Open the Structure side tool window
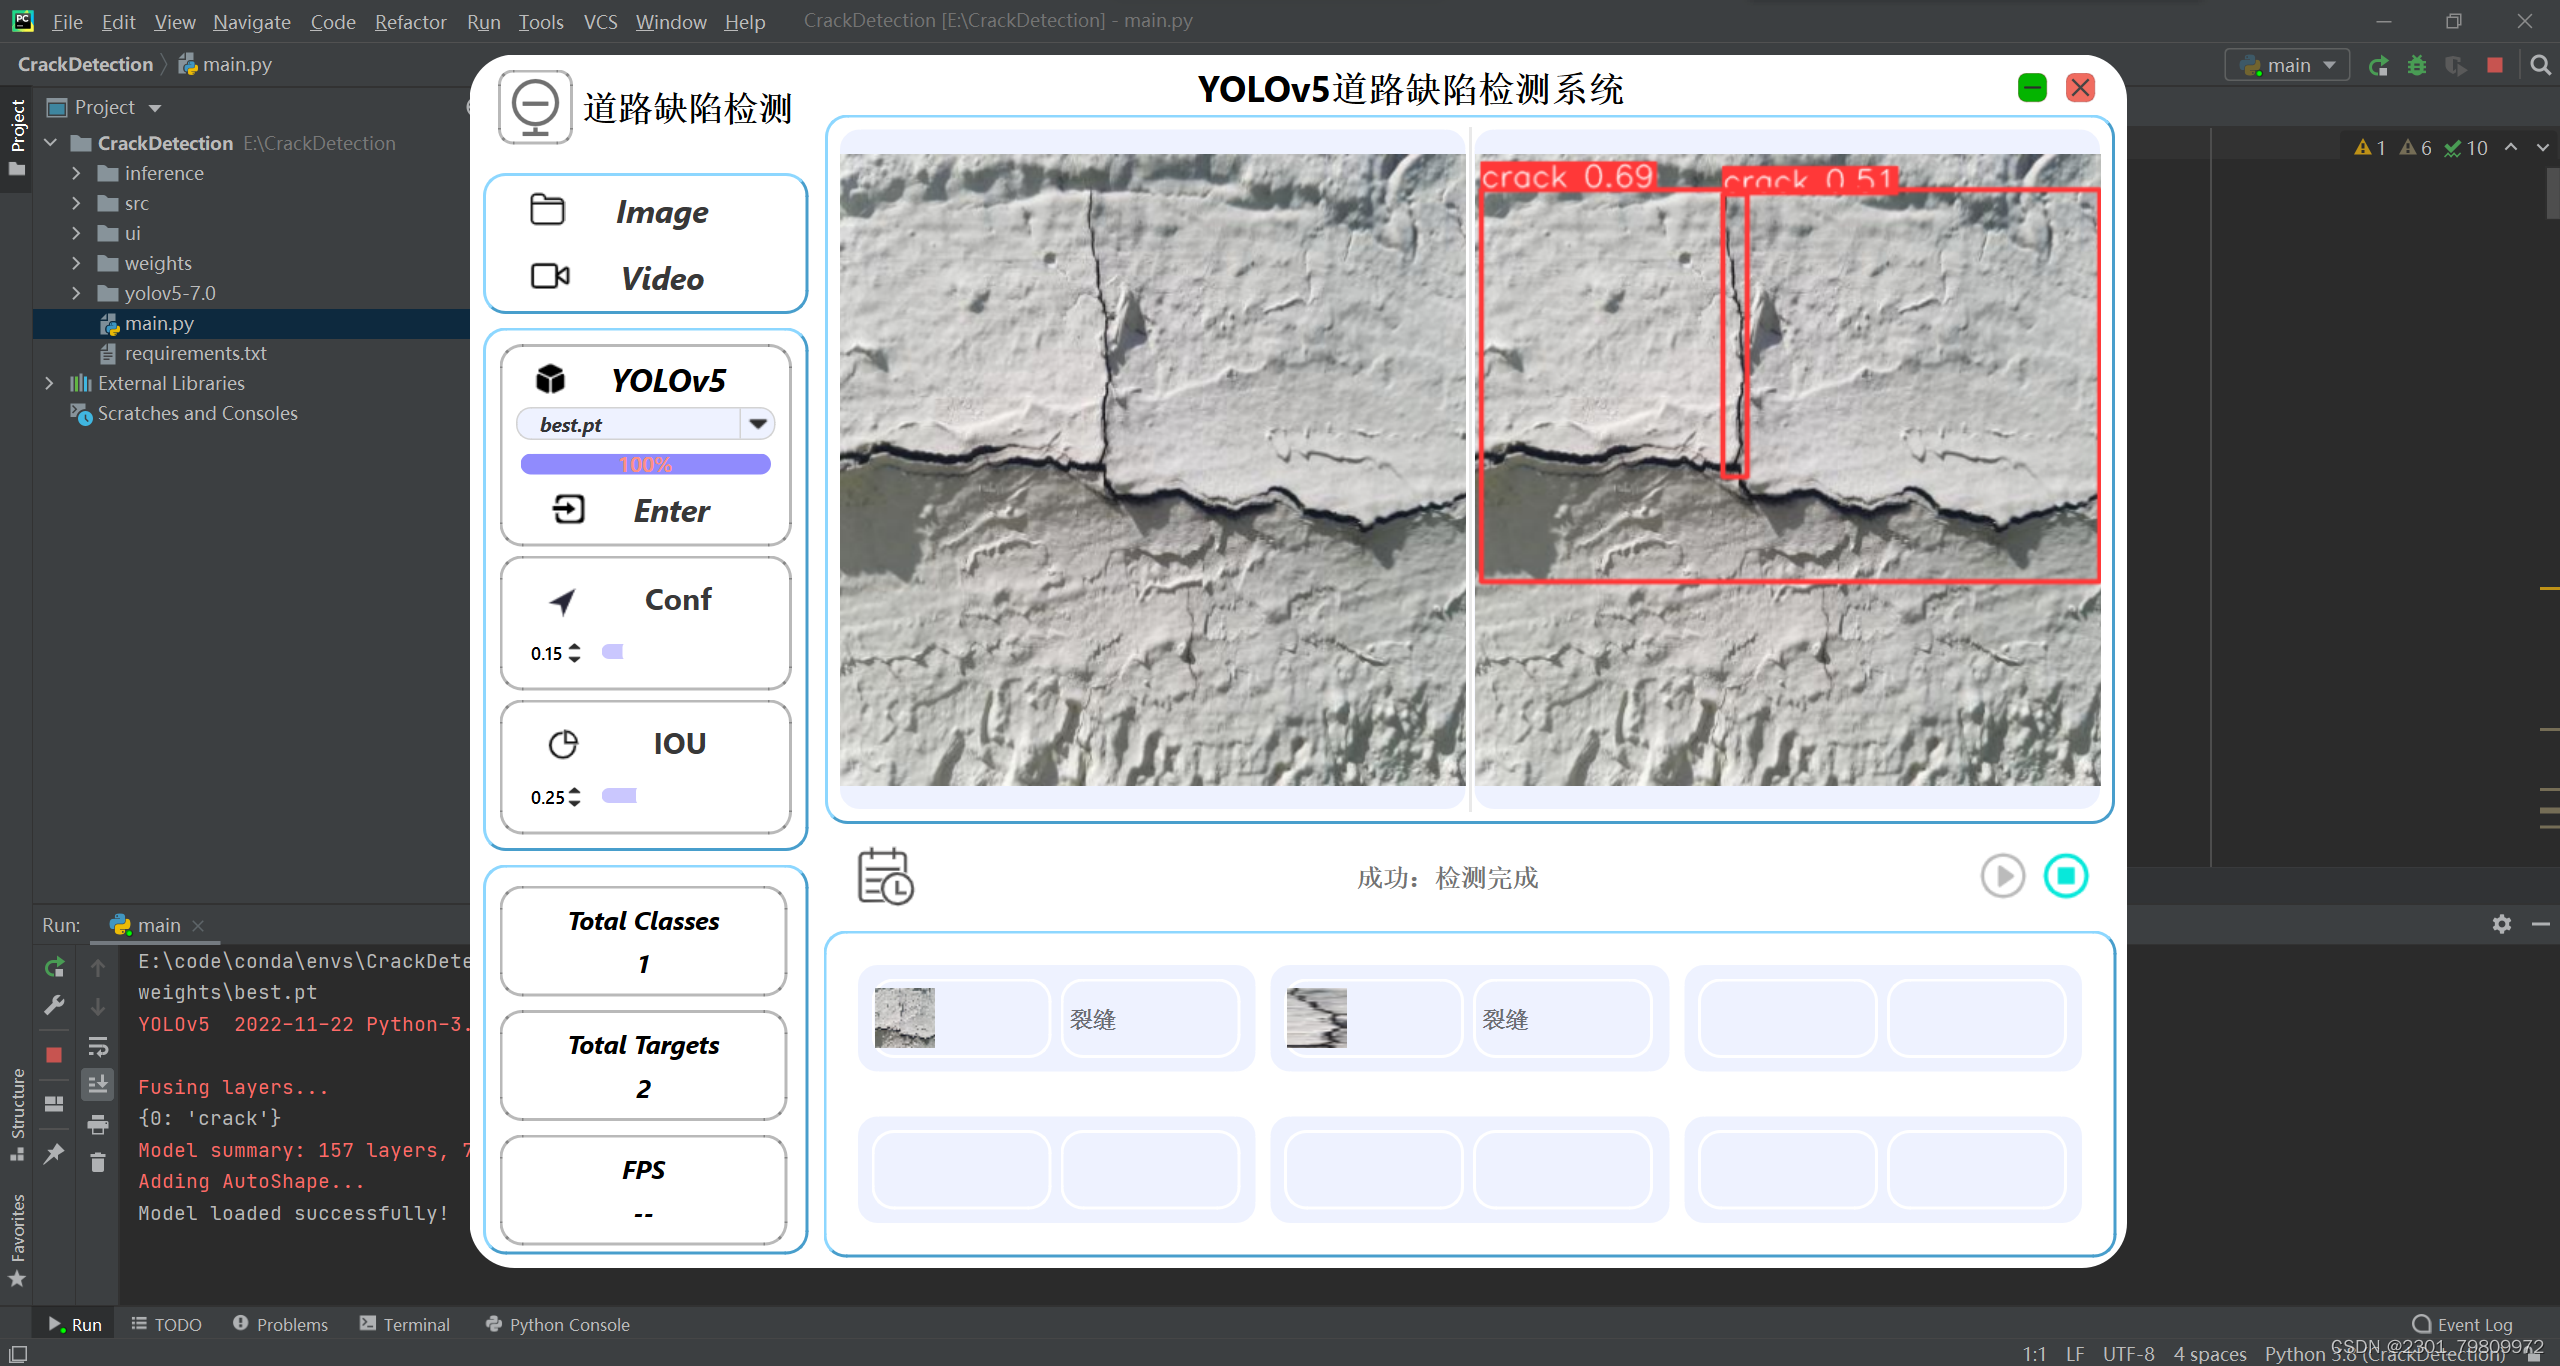 pos(17,1113)
